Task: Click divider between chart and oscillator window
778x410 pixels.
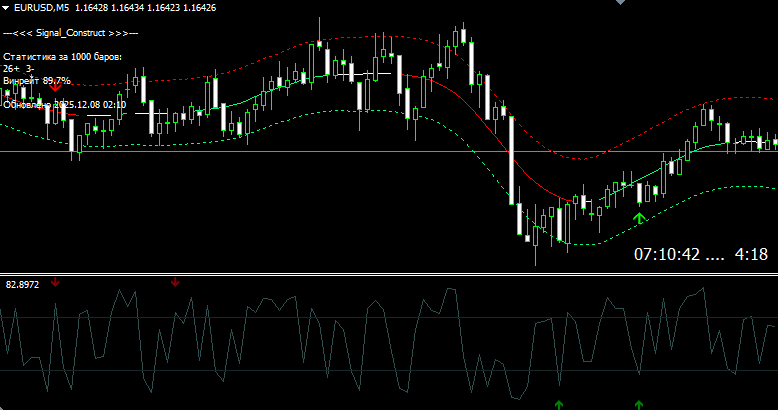Action: pos(389,273)
